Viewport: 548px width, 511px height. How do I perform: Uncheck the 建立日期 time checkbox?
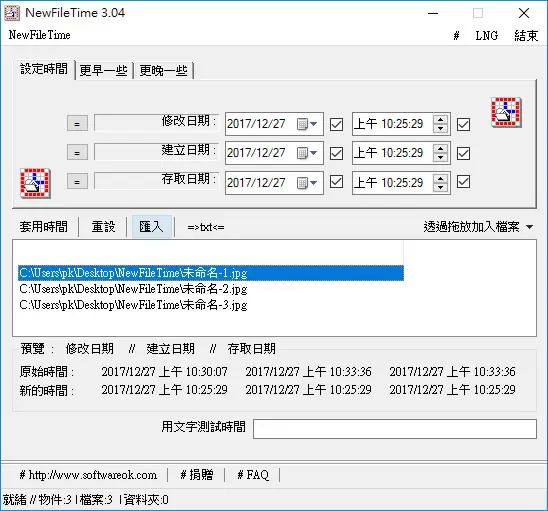[x=463, y=153]
